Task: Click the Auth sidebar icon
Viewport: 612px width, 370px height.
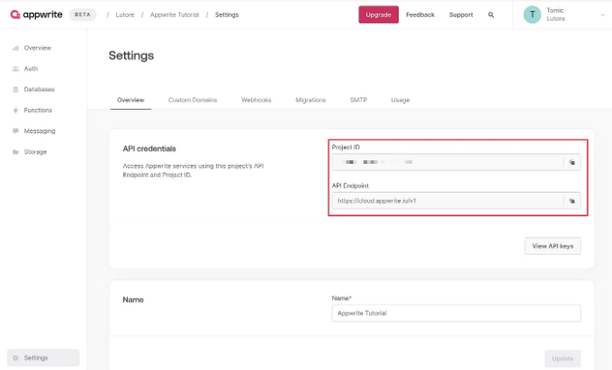Action: click(x=16, y=69)
